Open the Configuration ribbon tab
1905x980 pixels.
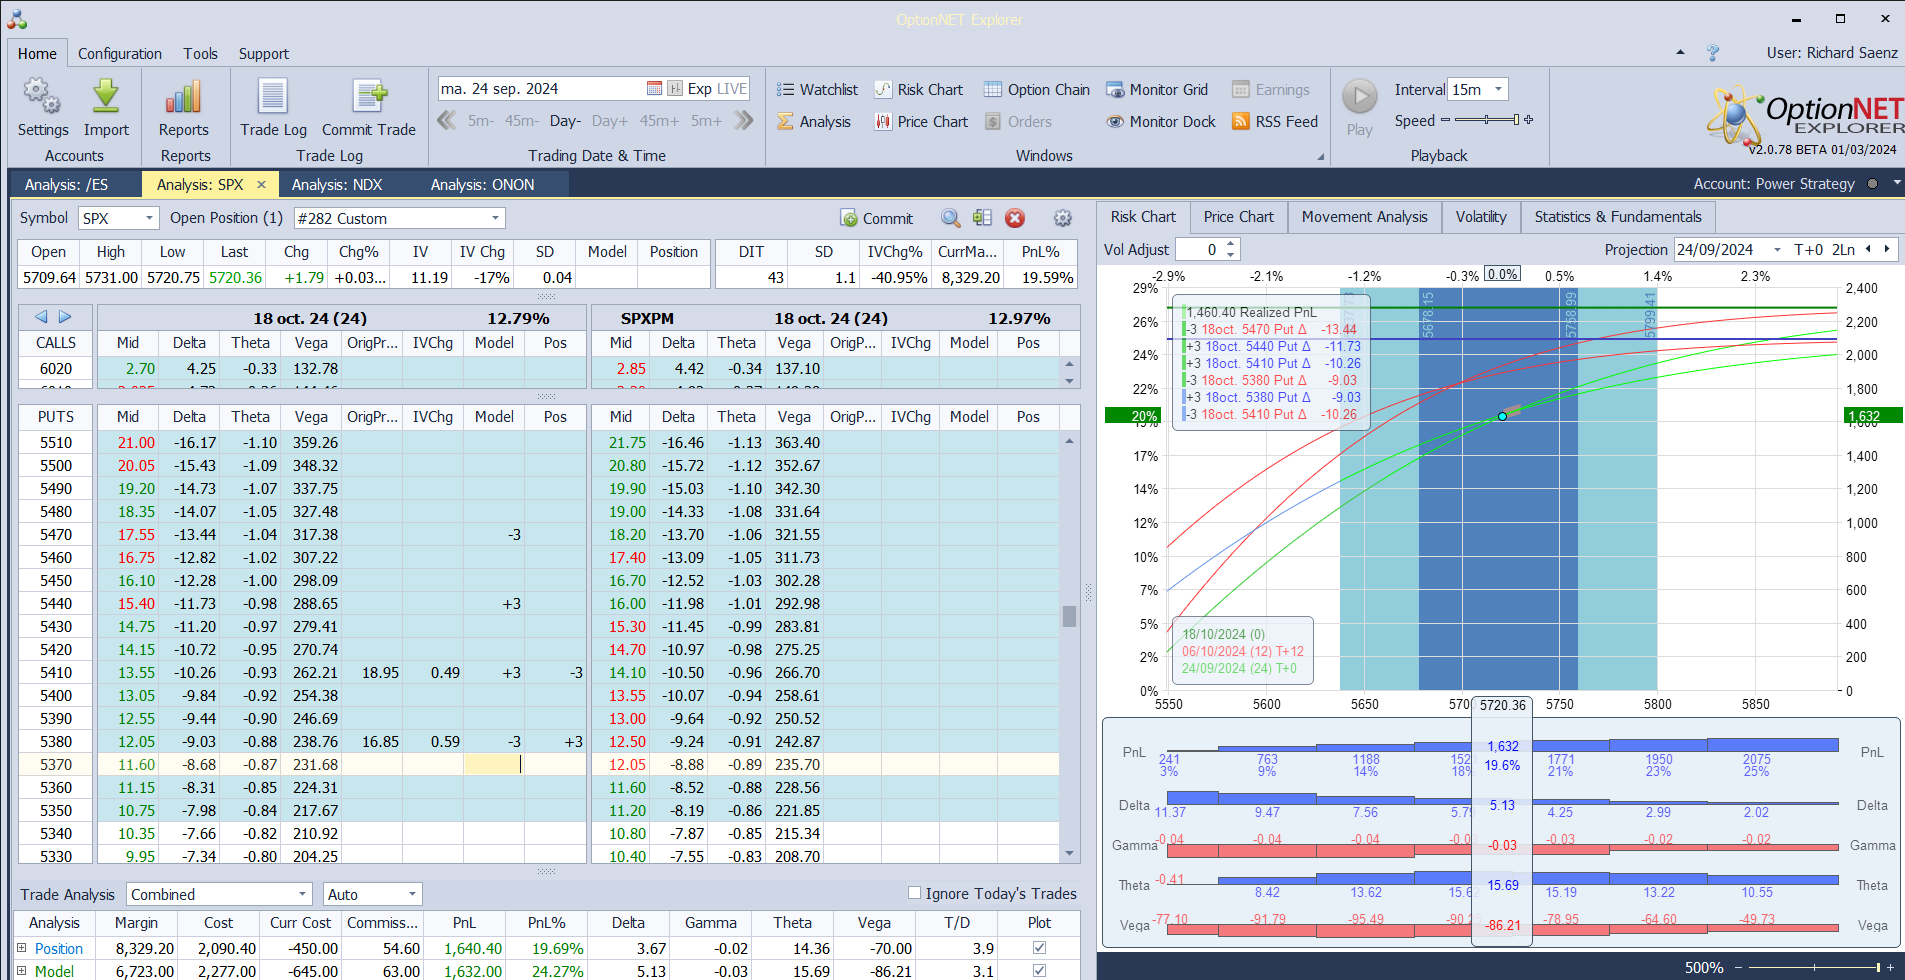click(120, 53)
